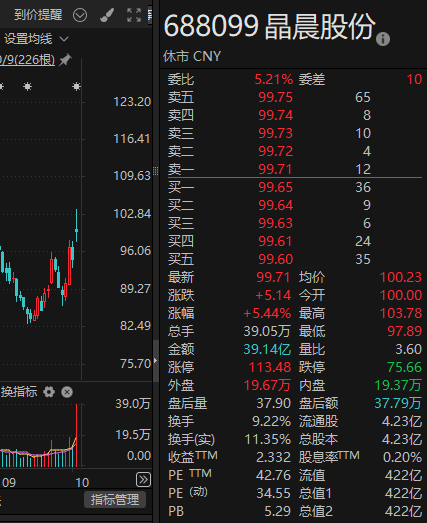Open the 到价提醒 price alert
The width and height of the screenshot is (427, 523).
click(x=38, y=15)
